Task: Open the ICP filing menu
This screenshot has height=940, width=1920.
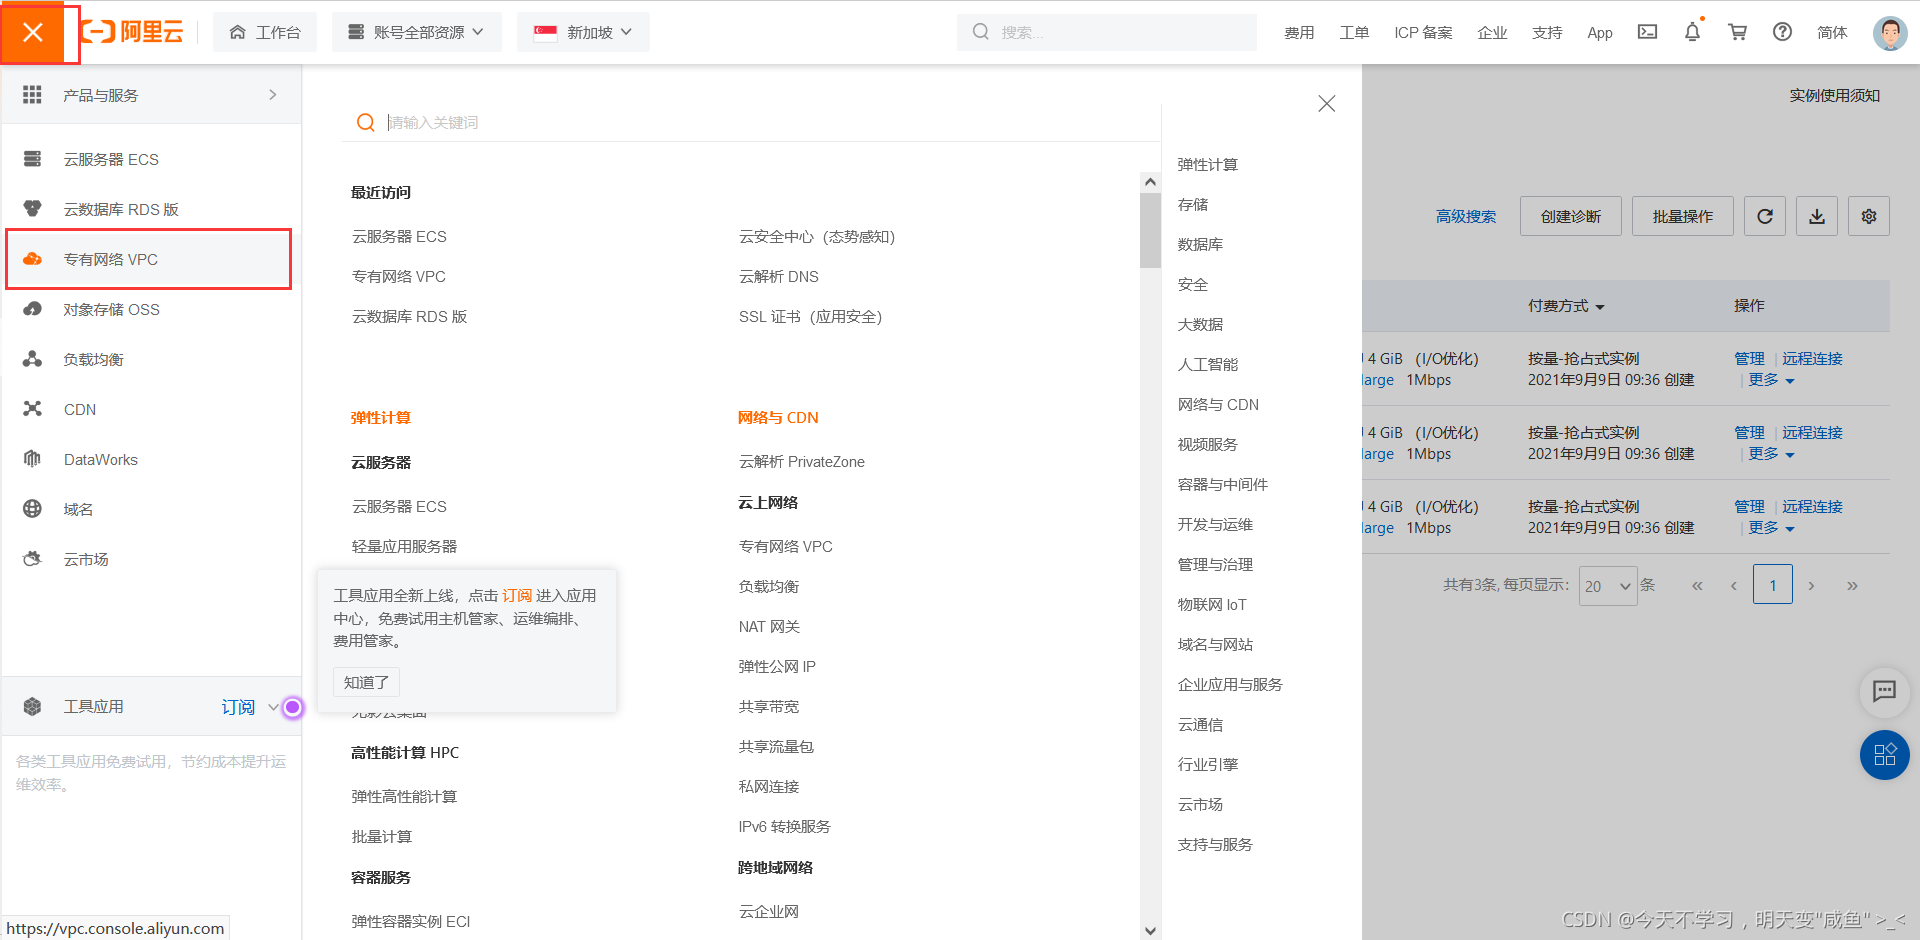Action: click(x=1423, y=32)
